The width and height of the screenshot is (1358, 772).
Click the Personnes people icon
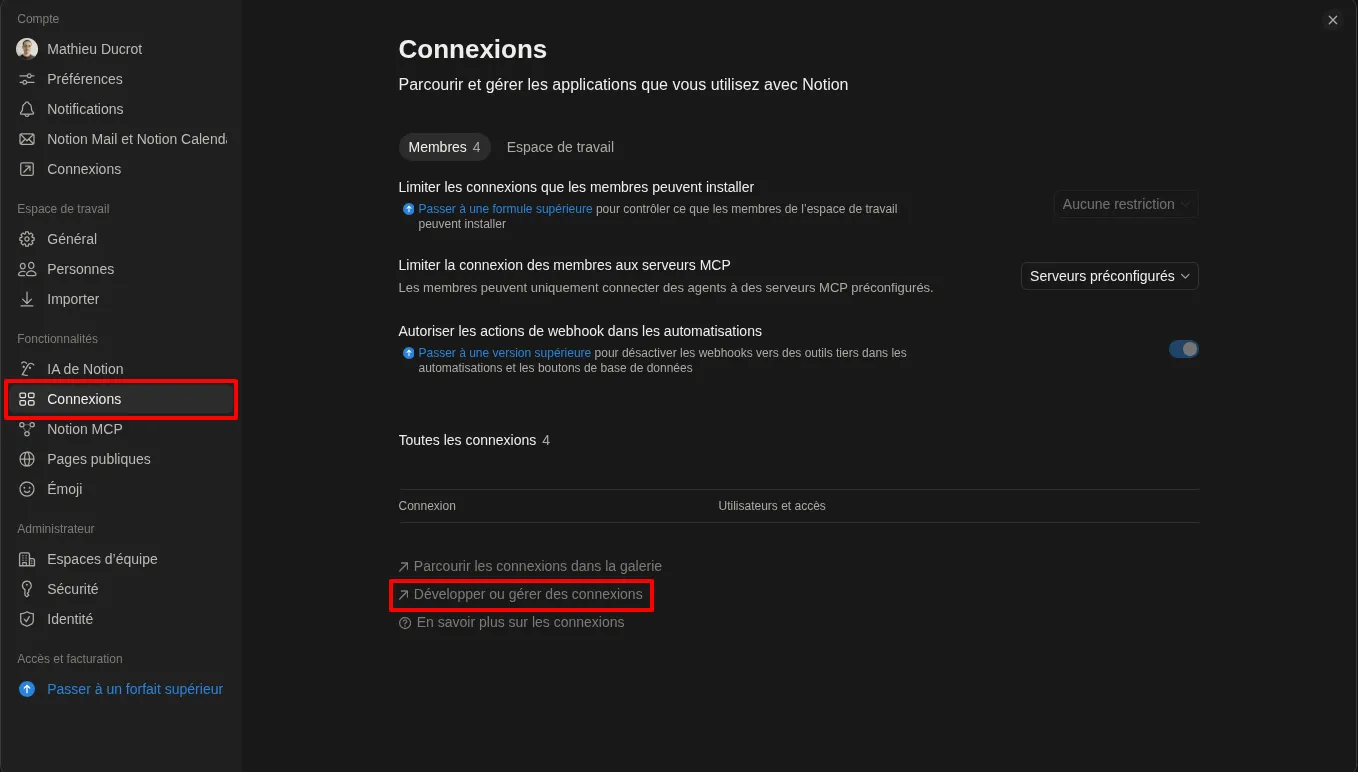point(27,269)
